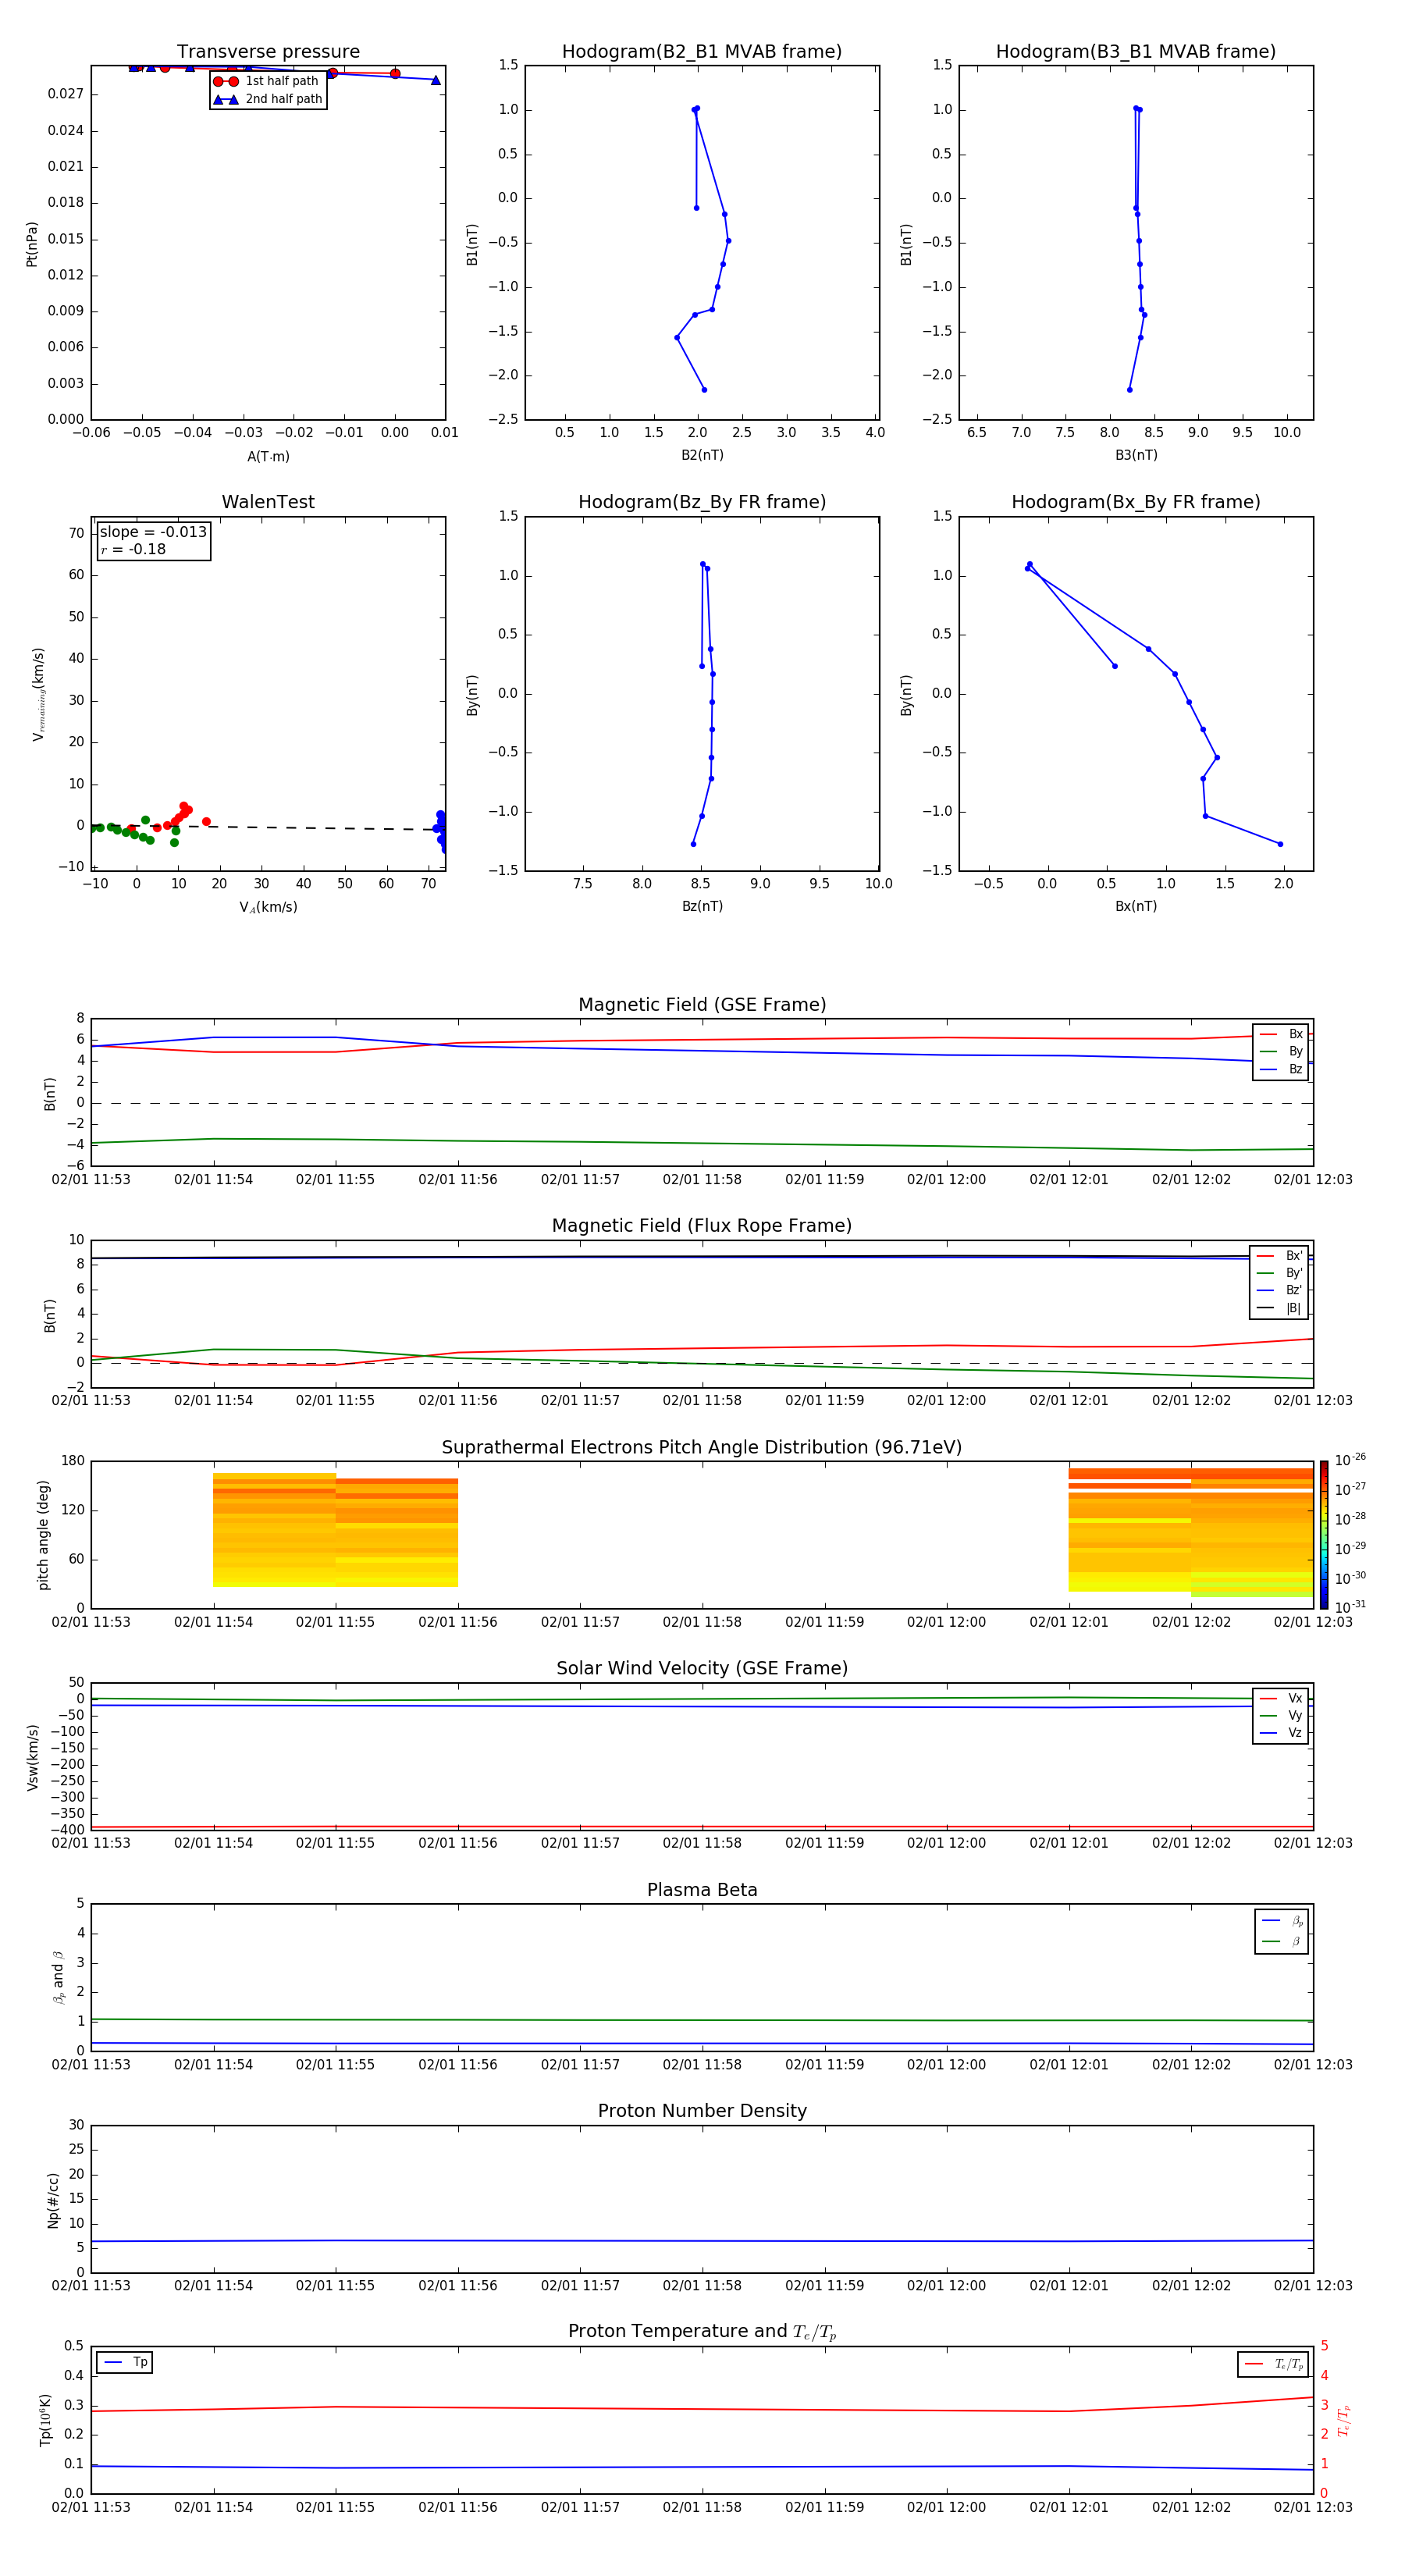The height and width of the screenshot is (2576, 1405).
Task: Click the 'Hodogram(B3_B1 MVAB frame)' title
Action: [1136, 52]
